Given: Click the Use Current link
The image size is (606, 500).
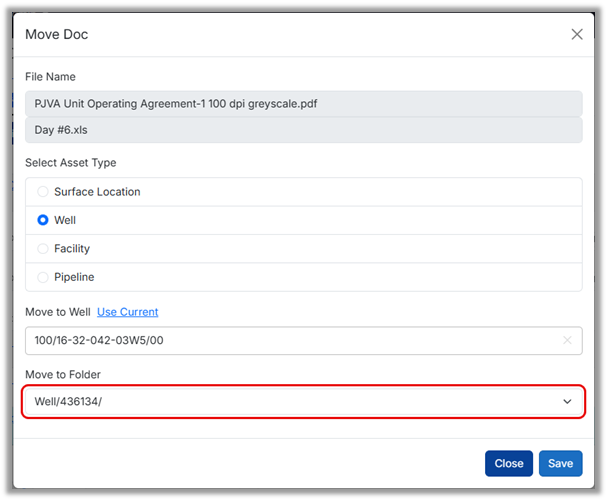Looking at the screenshot, I should click(x=127, y=312).
